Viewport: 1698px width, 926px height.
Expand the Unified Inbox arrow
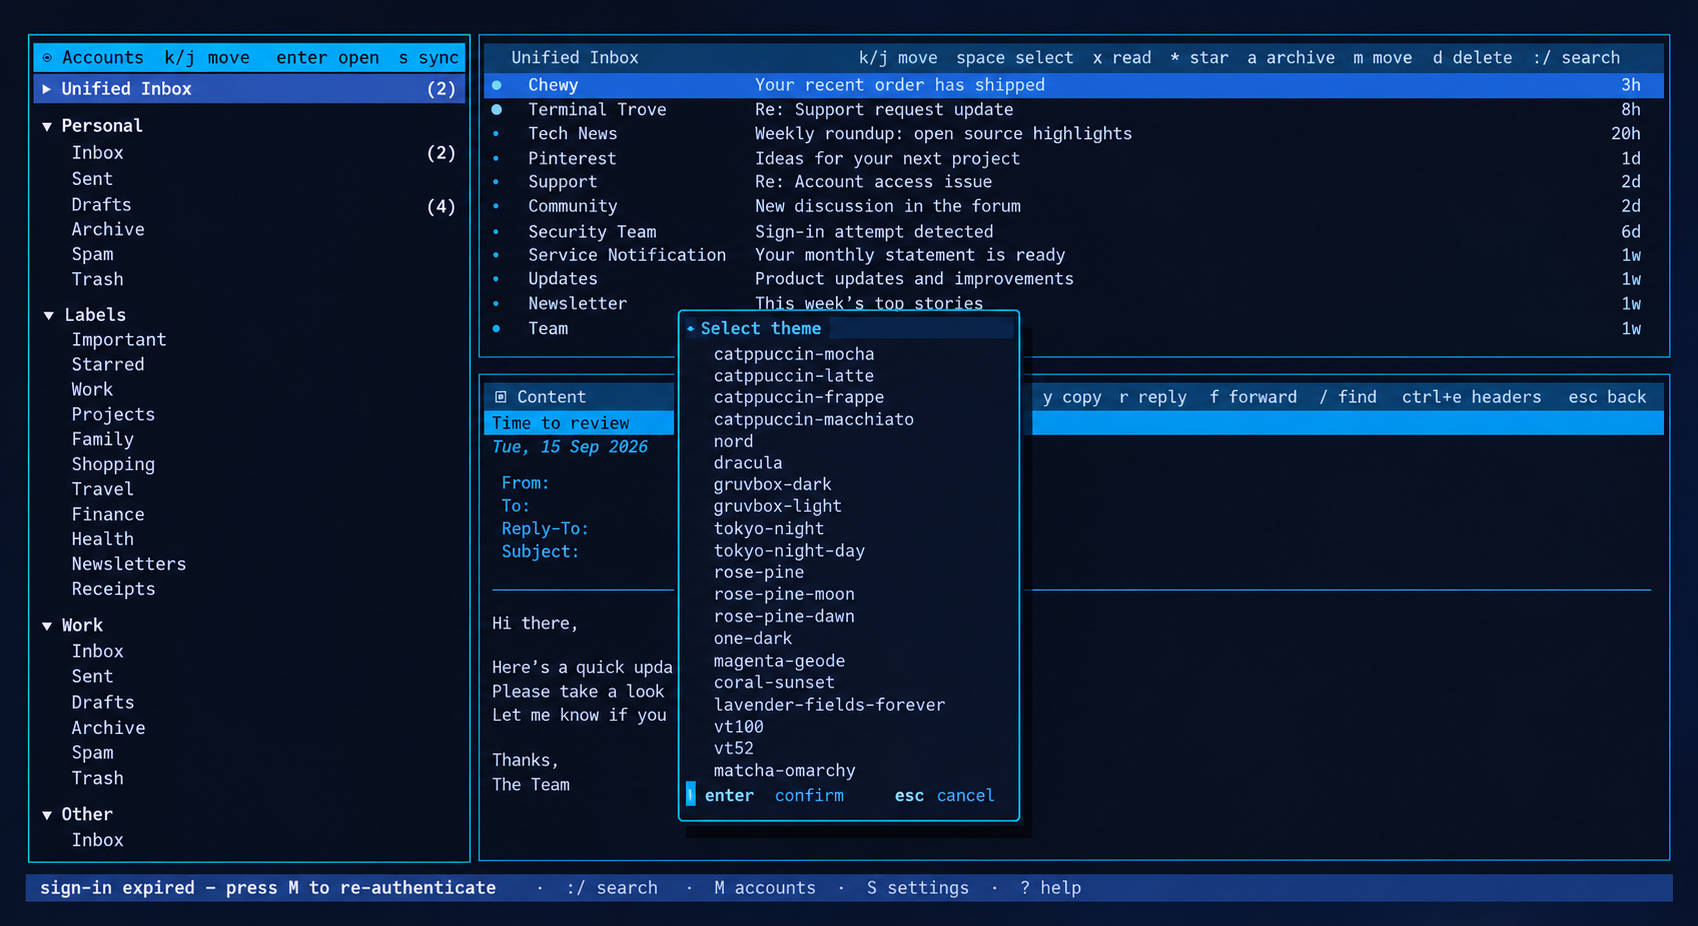(x=46, y=89)
